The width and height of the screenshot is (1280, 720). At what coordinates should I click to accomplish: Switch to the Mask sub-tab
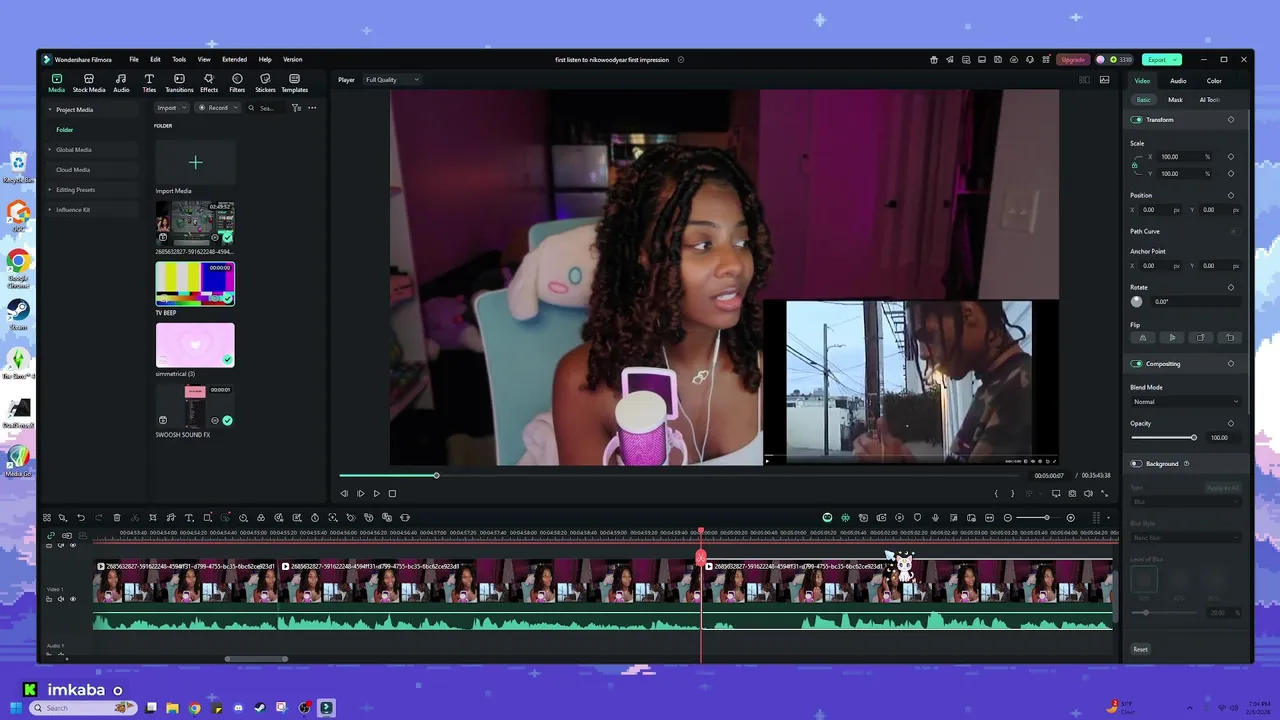pos(1175,100)
